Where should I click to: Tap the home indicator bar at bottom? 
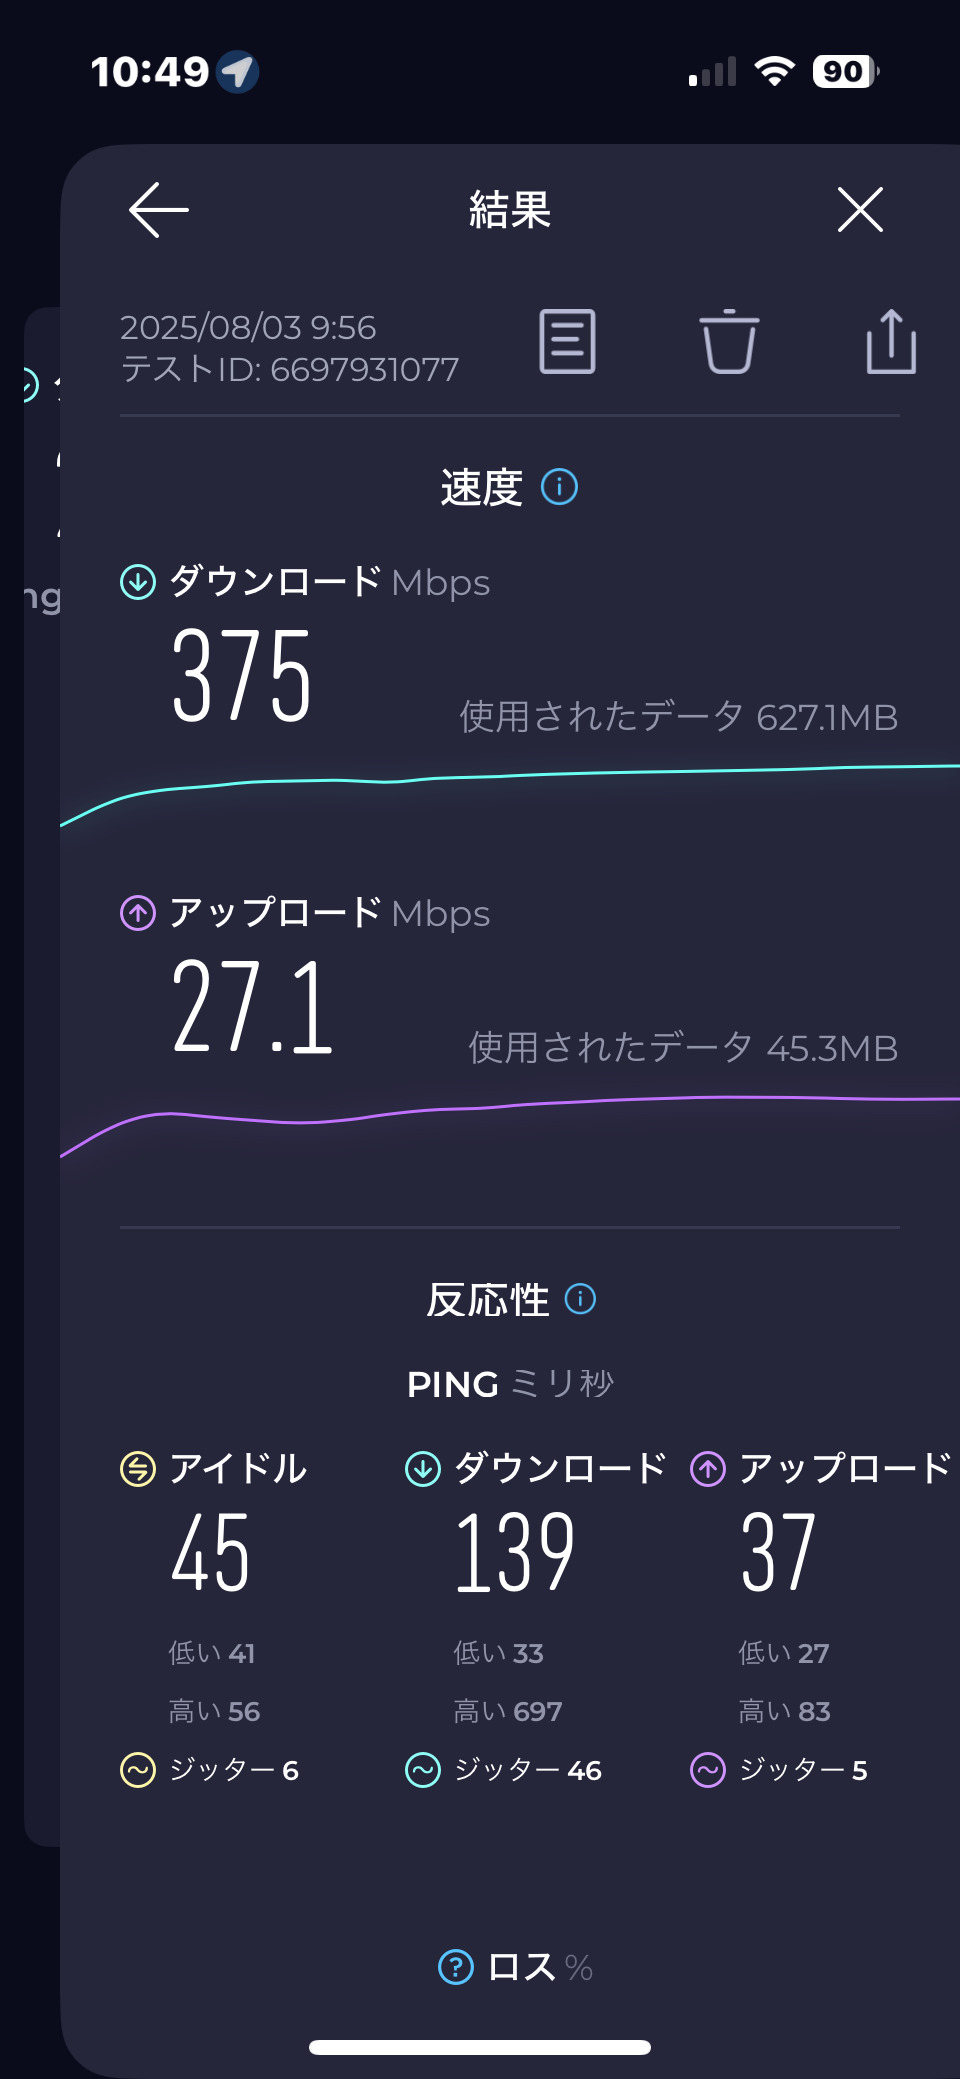480,2047
